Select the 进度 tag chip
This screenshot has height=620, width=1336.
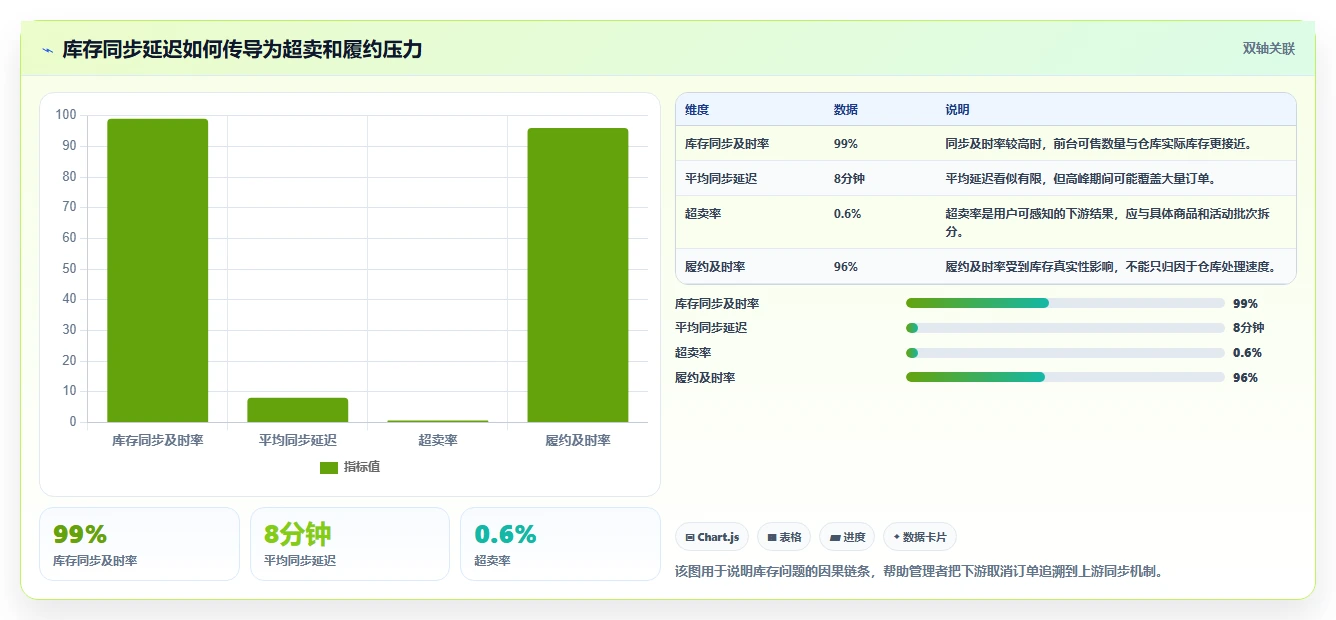(847, 537)
